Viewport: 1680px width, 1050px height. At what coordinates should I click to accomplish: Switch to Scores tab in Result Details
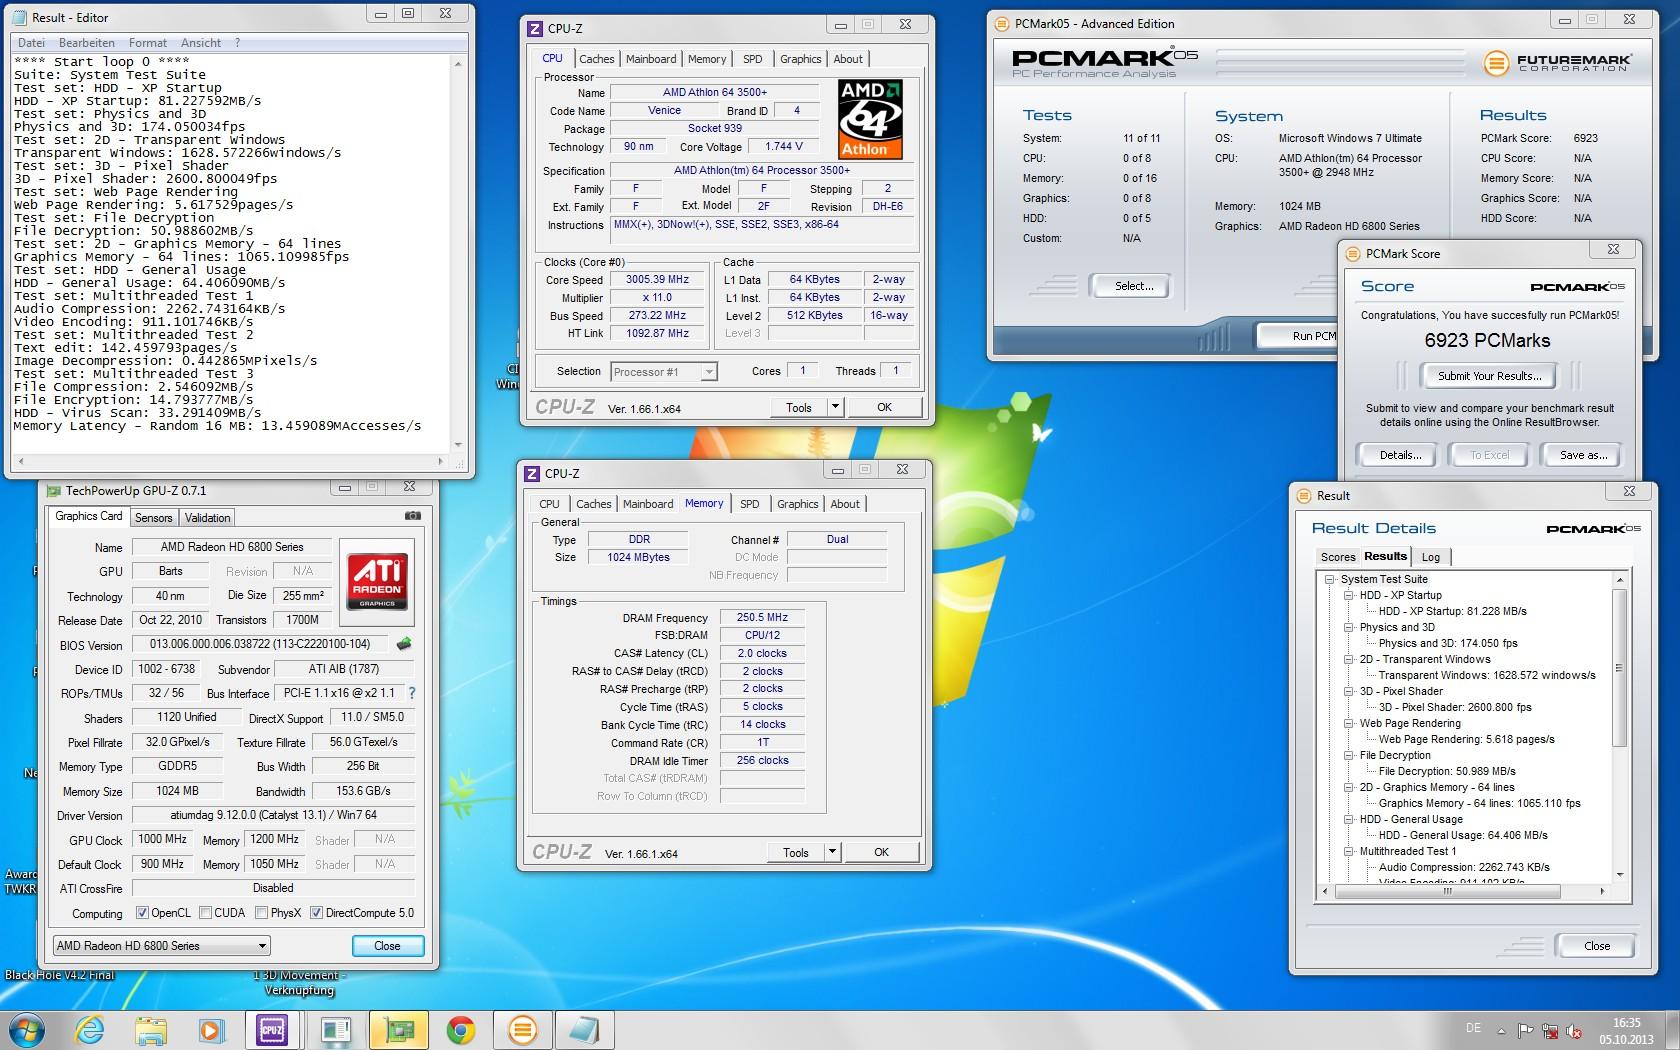click(1337, 557)
